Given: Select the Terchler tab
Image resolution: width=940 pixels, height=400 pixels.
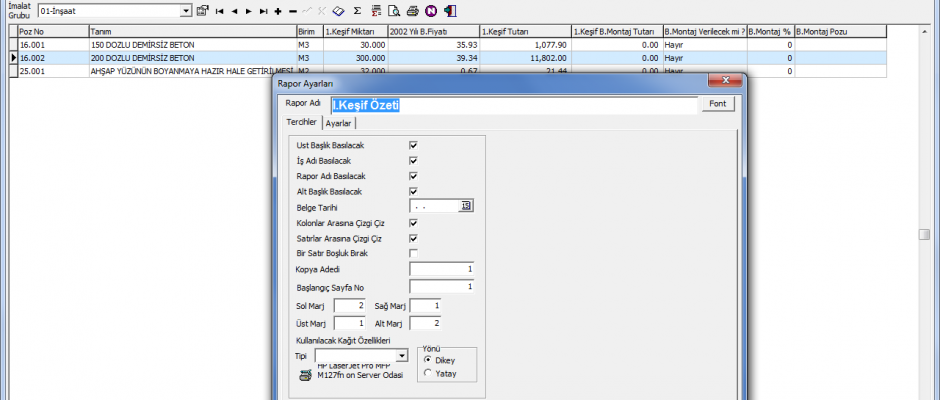Looking at the screenshot, I should click(x=302, y=122).
